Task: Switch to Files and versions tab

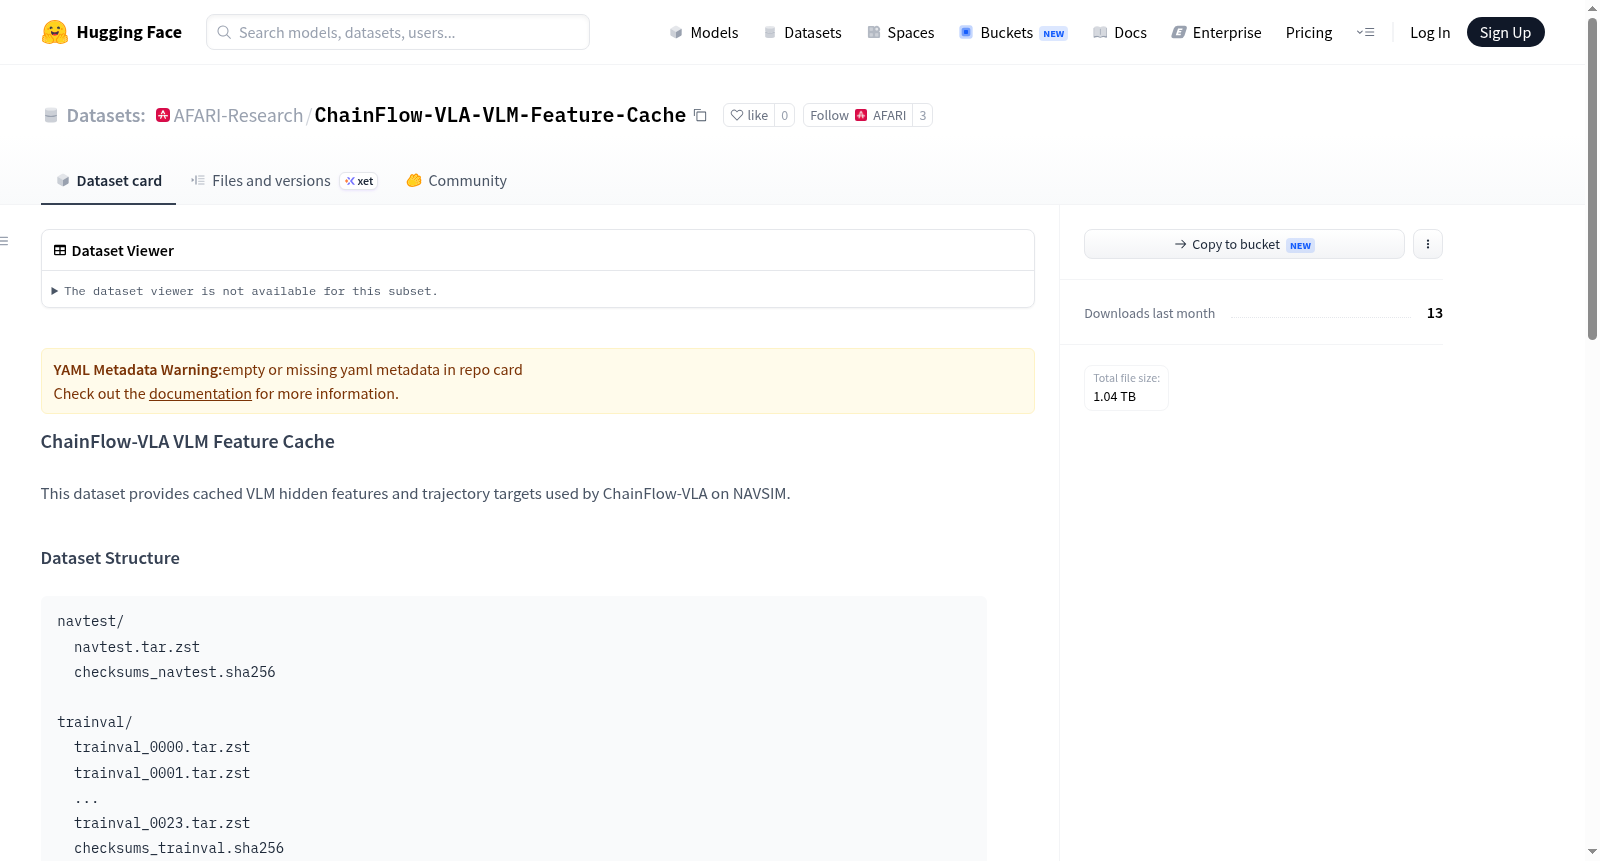Action: click(x=284, y=180)
